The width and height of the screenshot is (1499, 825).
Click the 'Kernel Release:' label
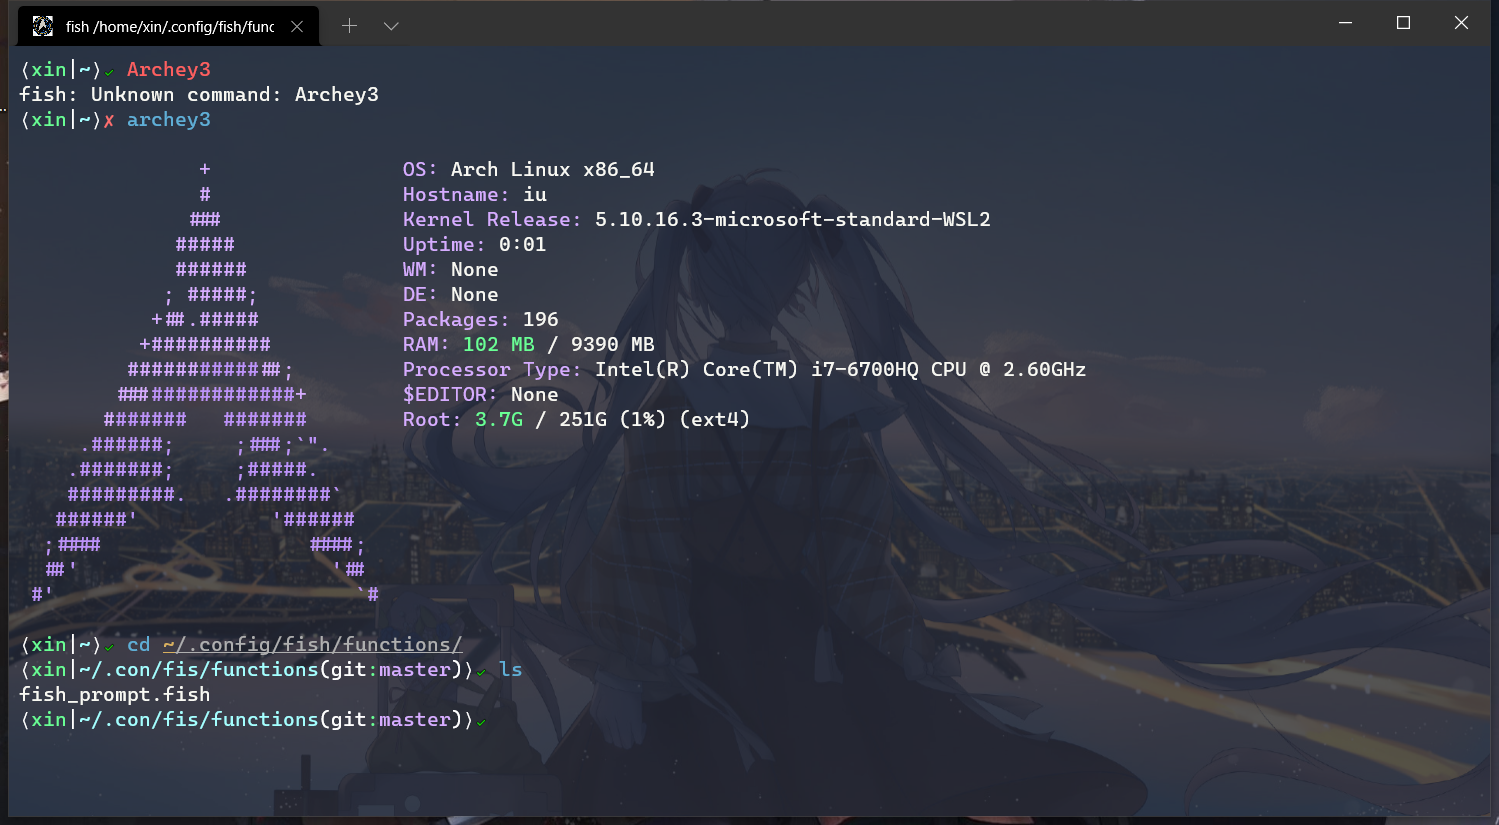[x=492, y=219]
